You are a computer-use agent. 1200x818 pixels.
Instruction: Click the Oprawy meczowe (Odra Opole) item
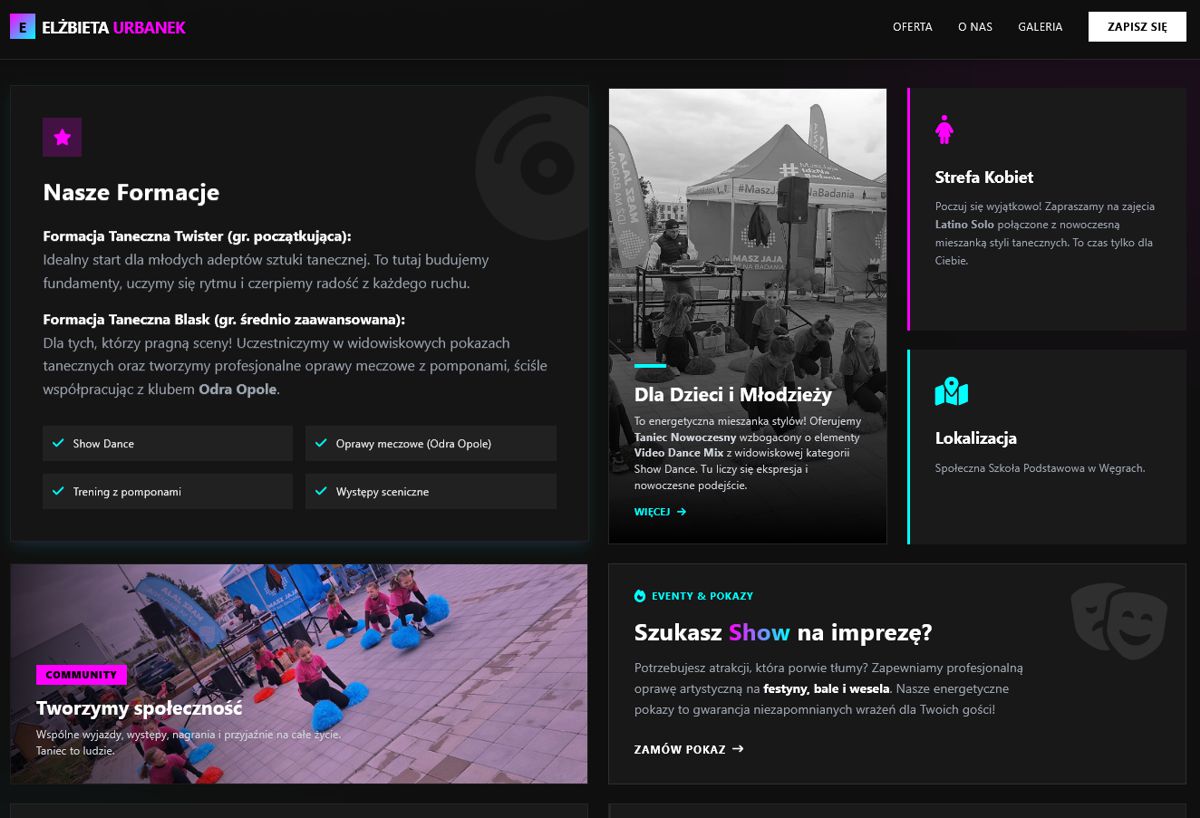[x=430, y=443]
